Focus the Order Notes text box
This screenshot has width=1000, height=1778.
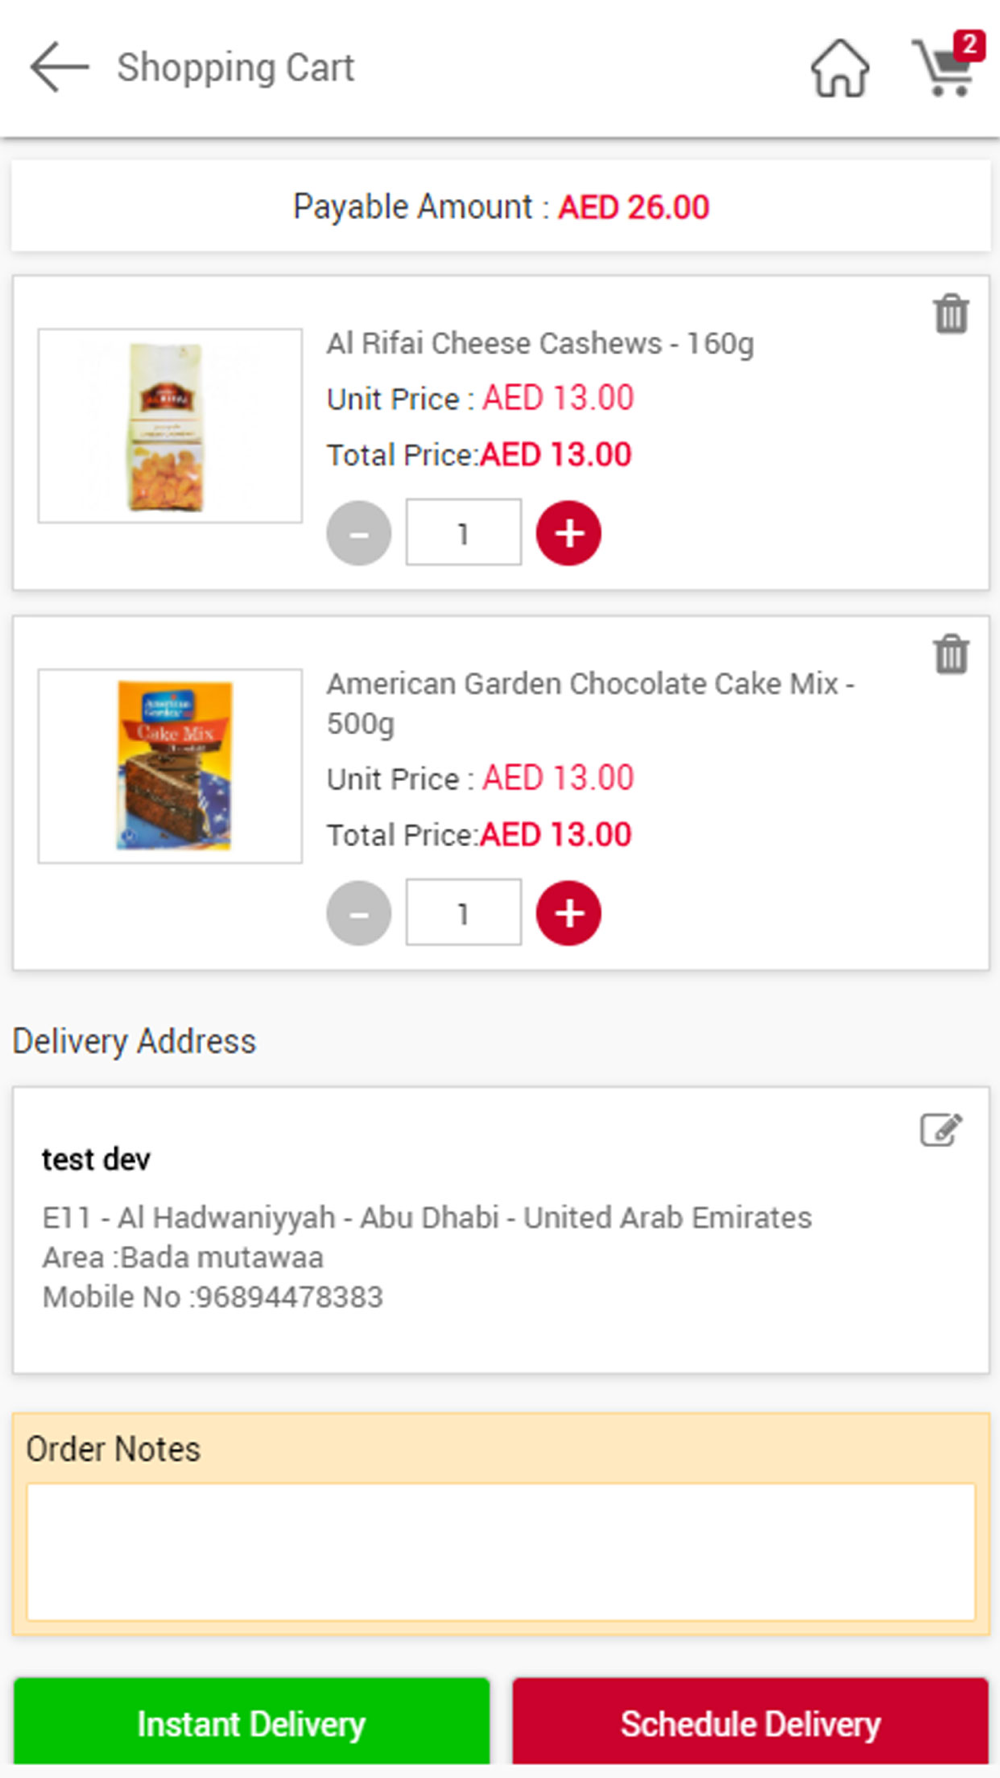coord(500,1551)
